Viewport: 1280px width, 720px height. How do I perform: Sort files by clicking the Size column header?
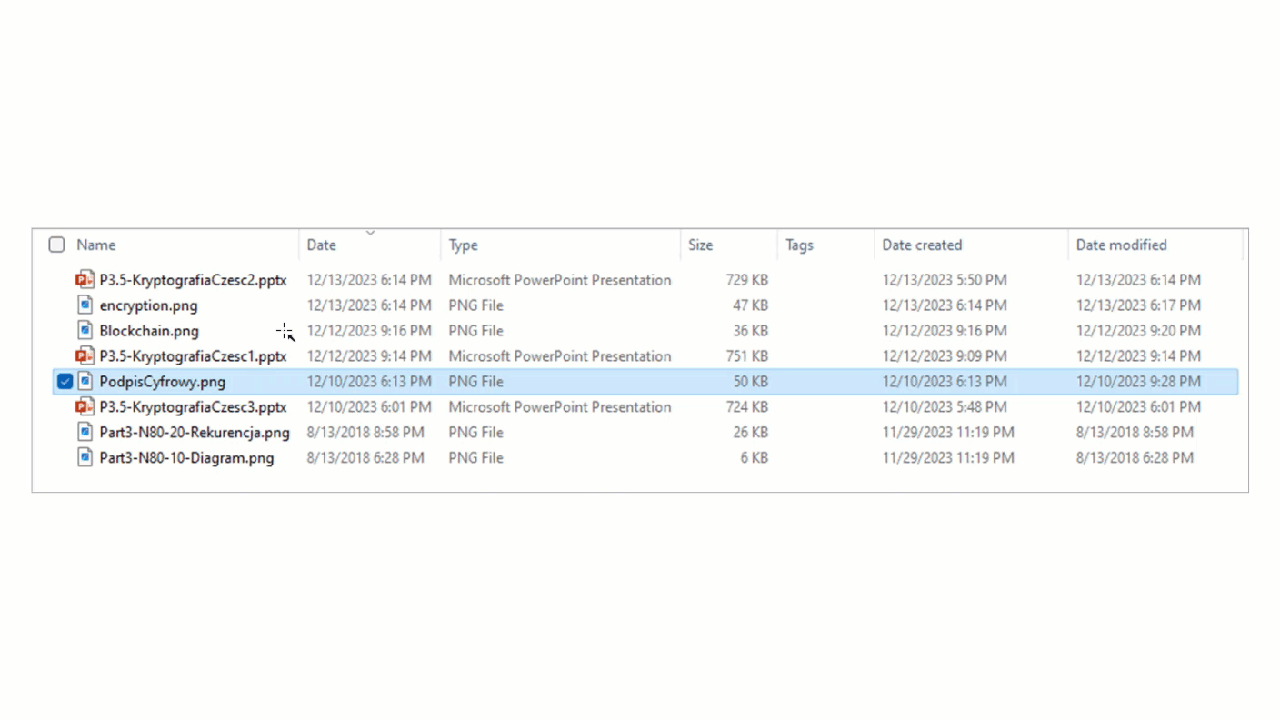[x=700, y=245]
